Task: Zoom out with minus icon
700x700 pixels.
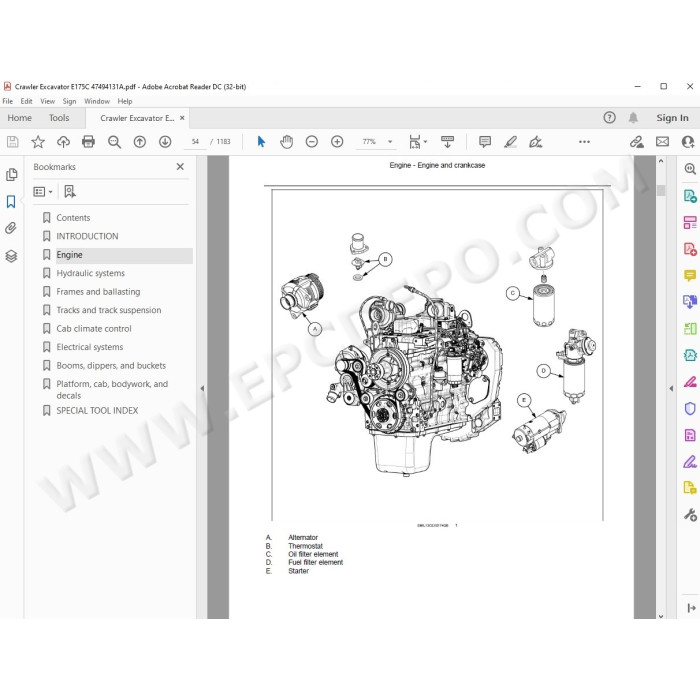Action: pyautogui.click(x=312, y=142)
